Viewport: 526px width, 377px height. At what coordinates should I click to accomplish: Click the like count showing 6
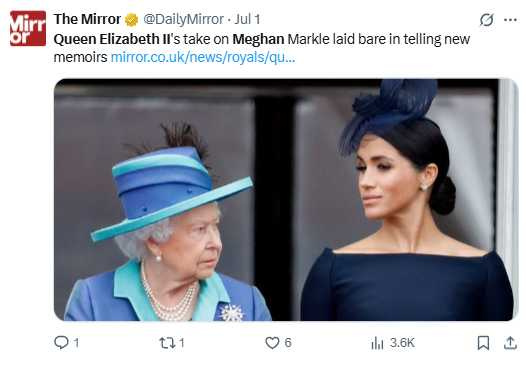(x=288, y=343)
